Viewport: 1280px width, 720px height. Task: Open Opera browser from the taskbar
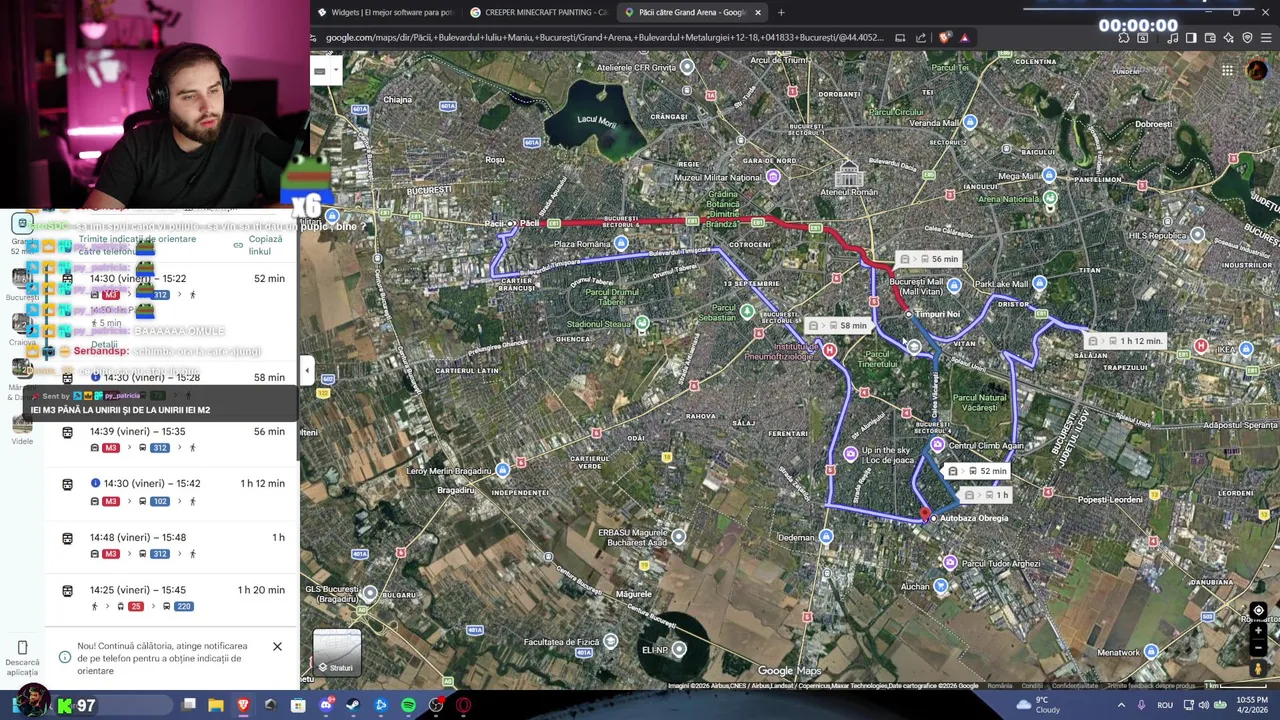(463, 705)
